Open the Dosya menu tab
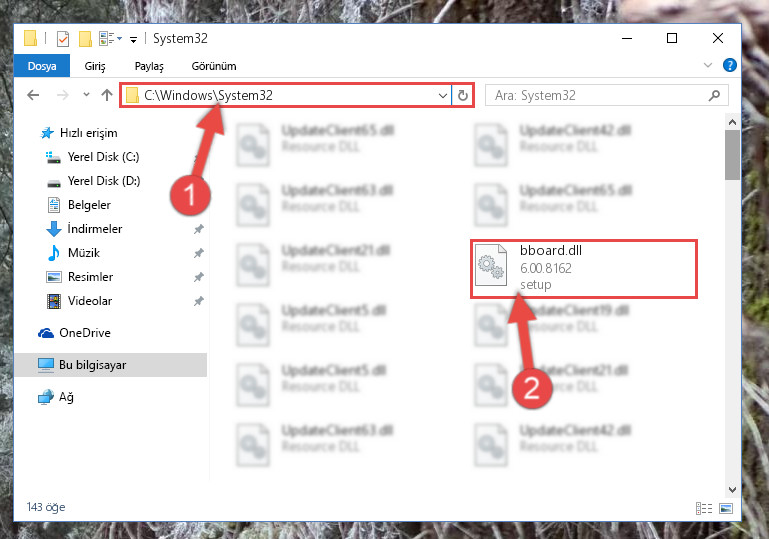The image size is (769, 539). (42, 66)
